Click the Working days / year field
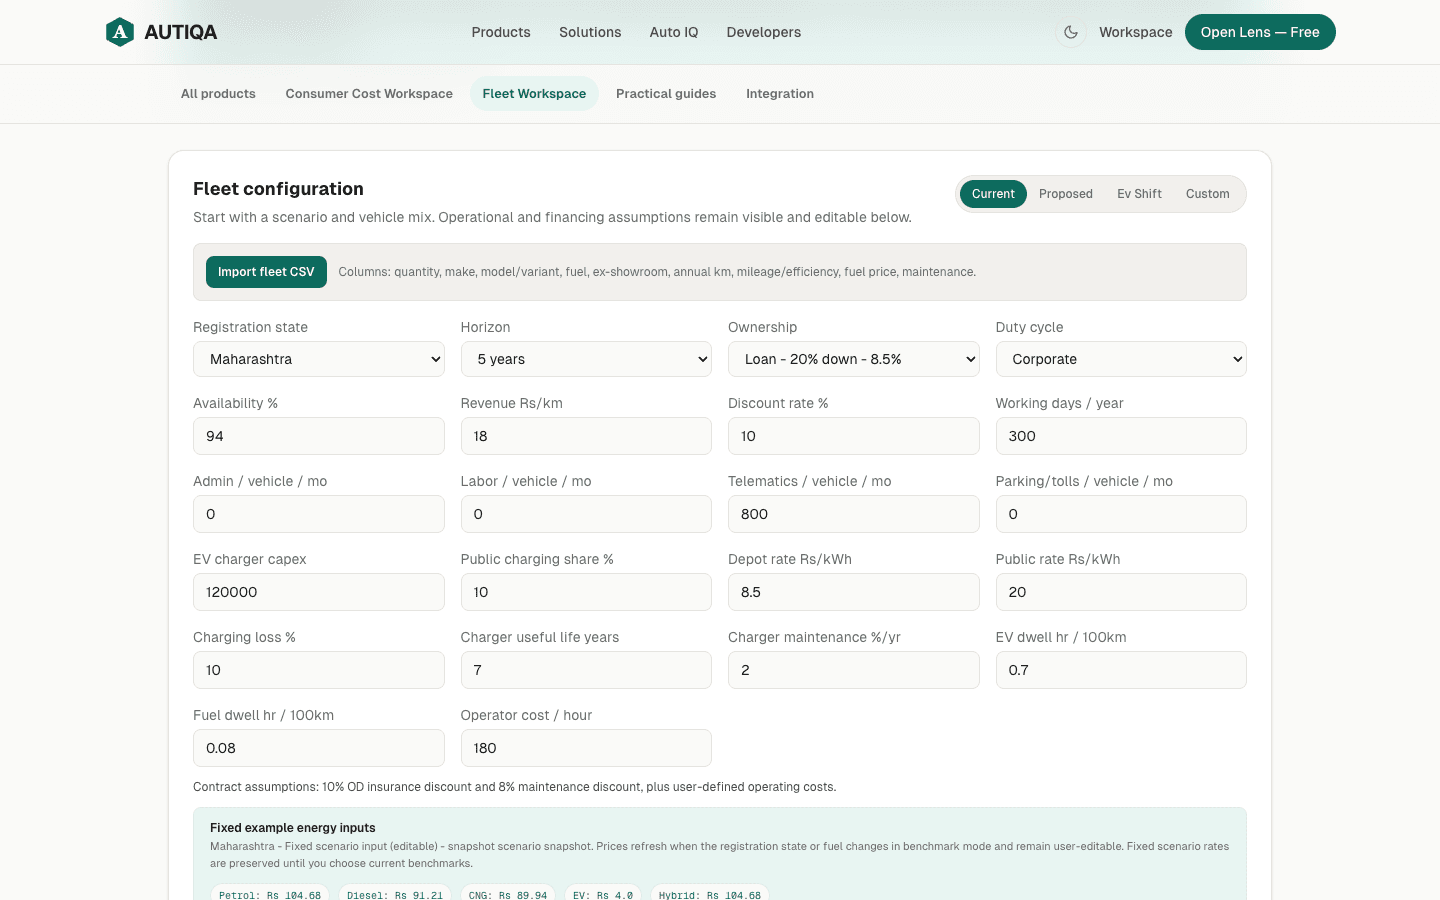 [1121, 436]
